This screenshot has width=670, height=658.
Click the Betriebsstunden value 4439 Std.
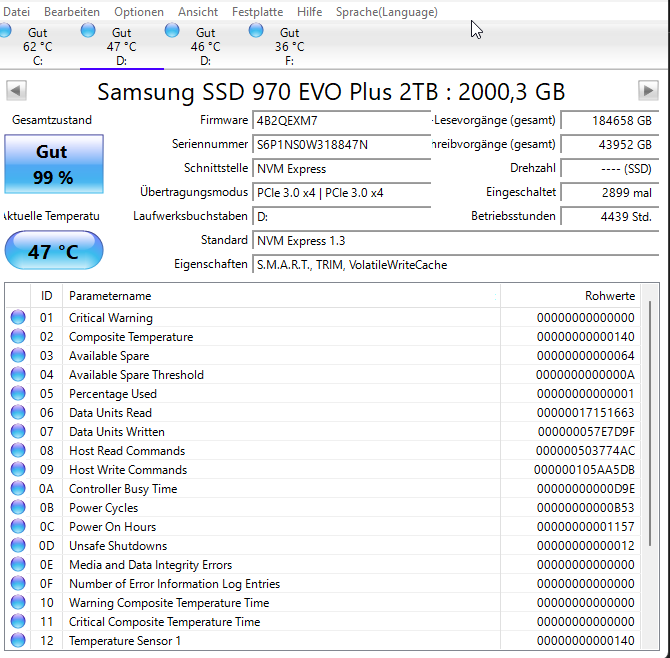pos(610,217)
